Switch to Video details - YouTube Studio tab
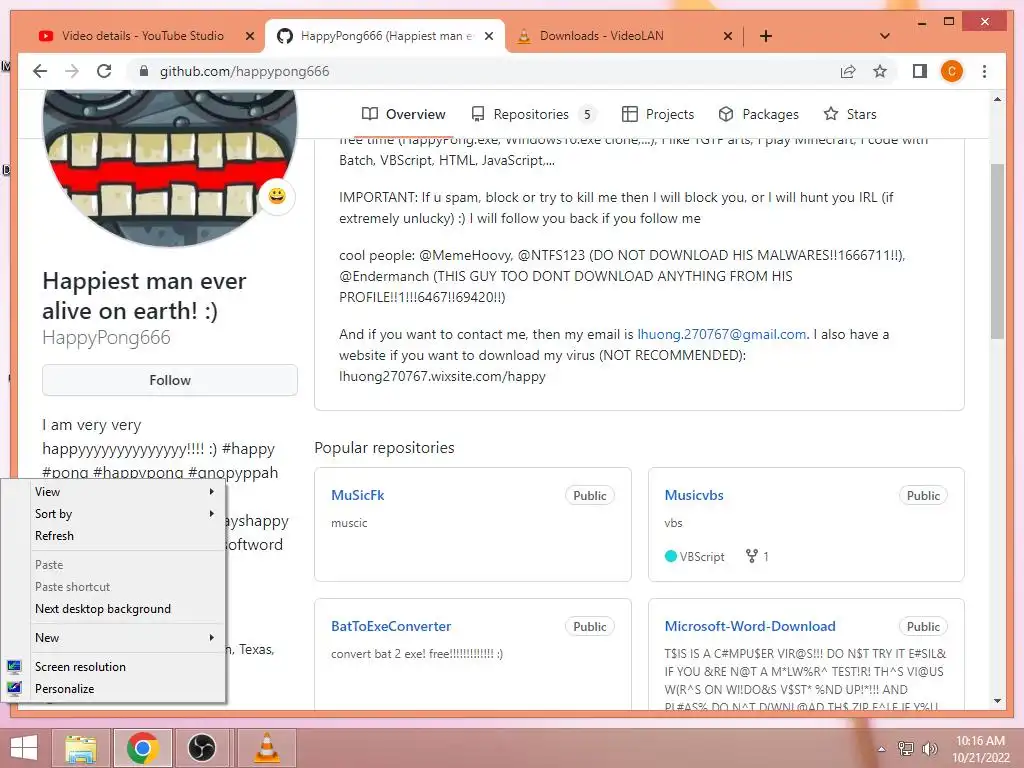Screen dimensions: 1024x768 pos(142,36)
